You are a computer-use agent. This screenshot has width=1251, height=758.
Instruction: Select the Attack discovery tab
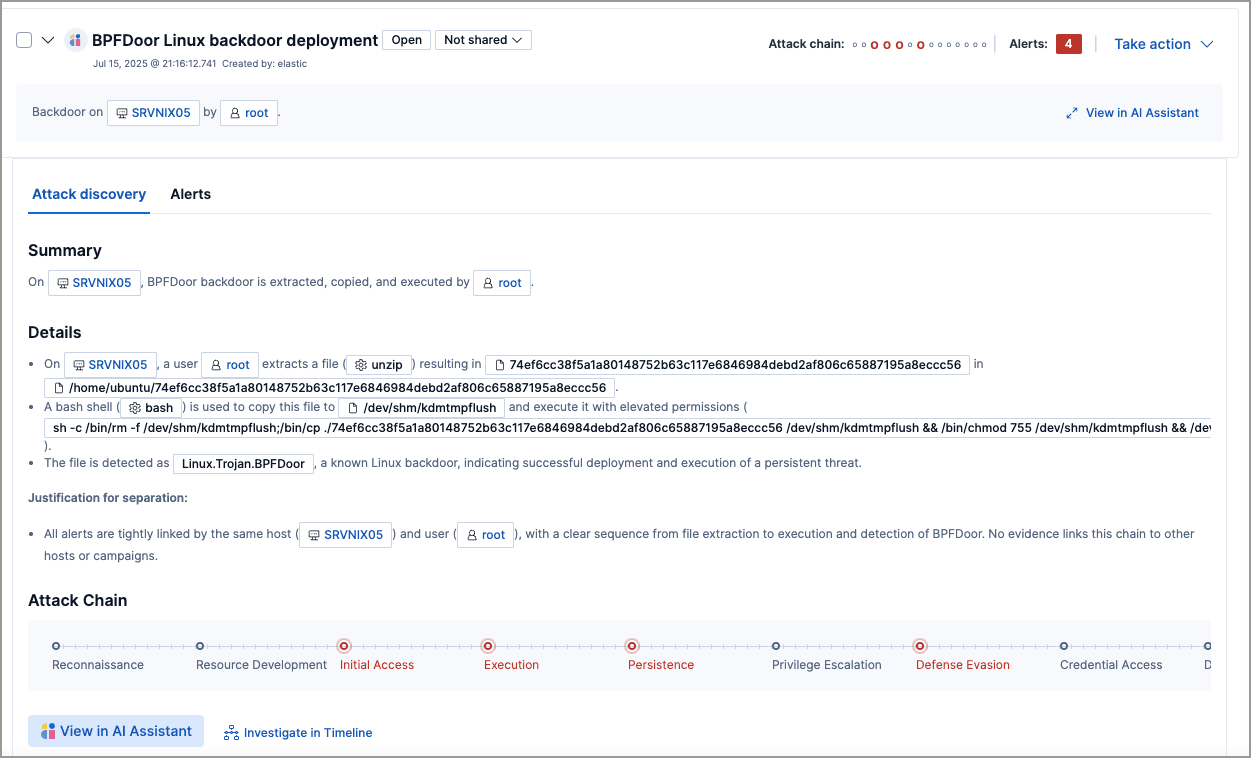click(89, 194)
